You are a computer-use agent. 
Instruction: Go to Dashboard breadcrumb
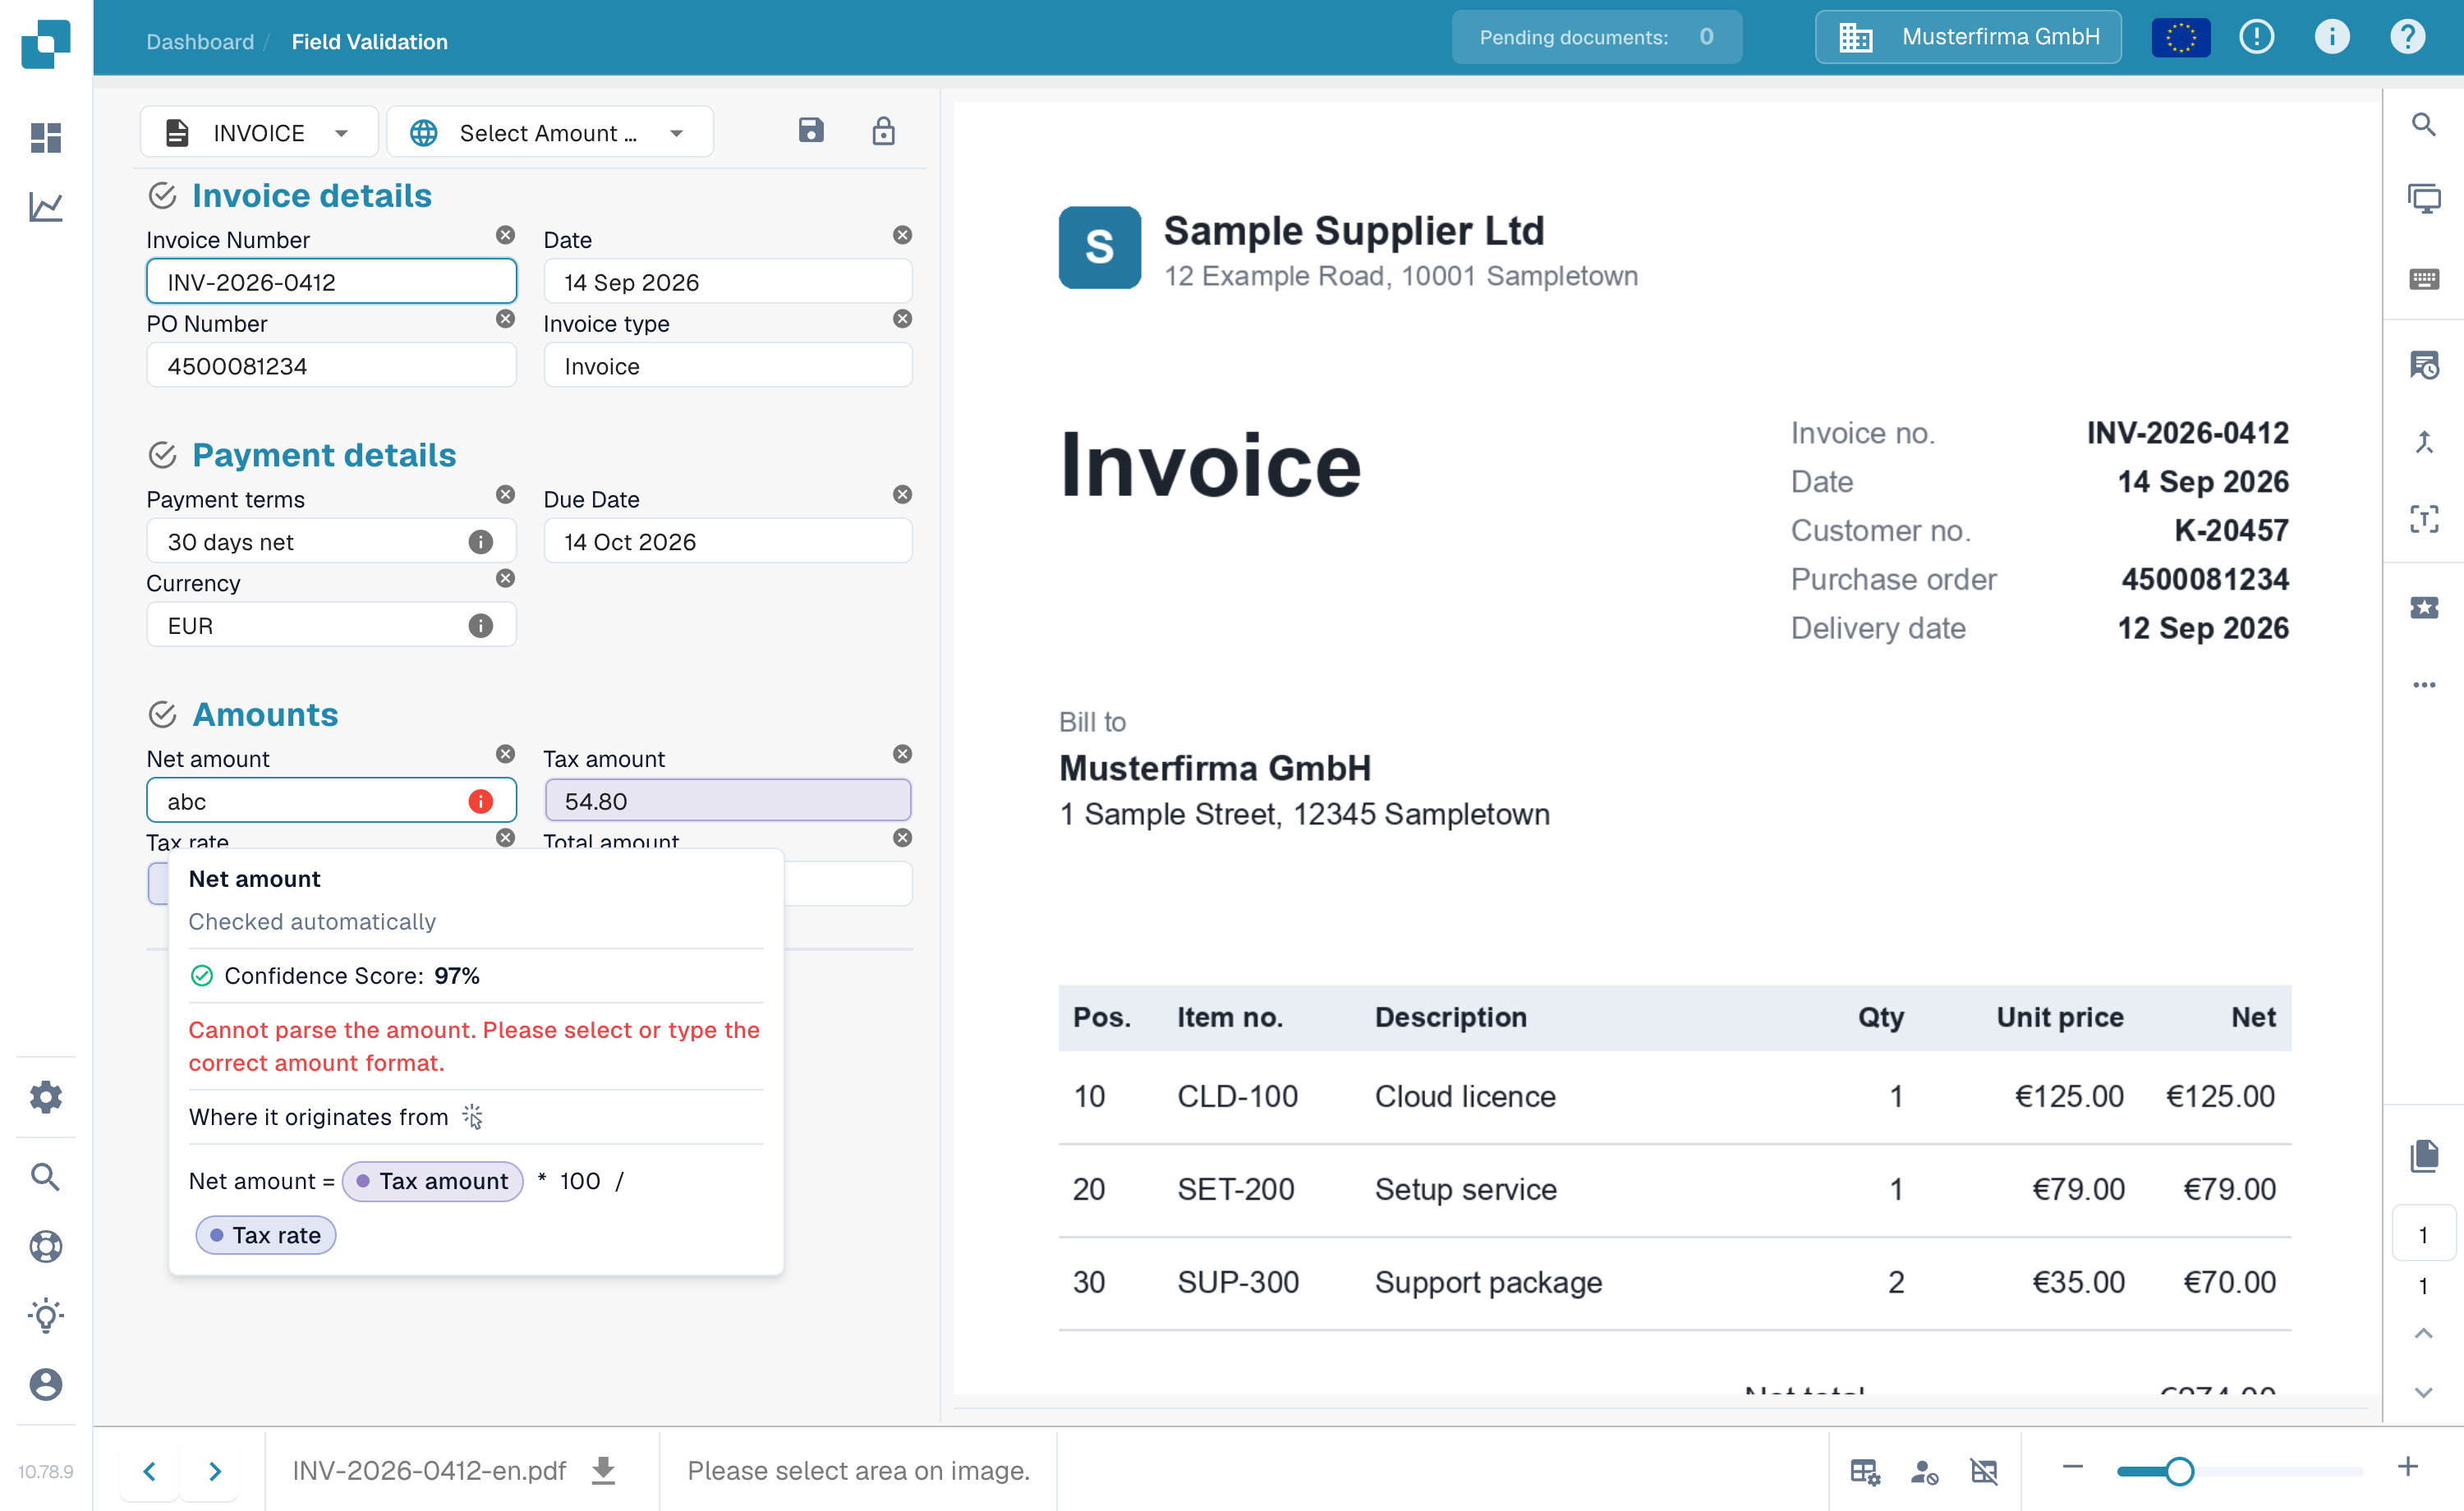click(200, 41)
